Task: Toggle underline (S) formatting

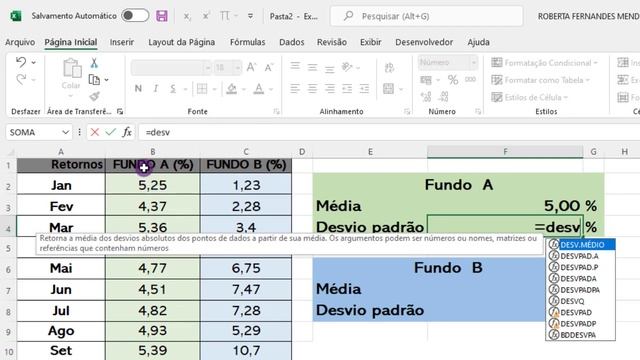Action: (173, 89)
